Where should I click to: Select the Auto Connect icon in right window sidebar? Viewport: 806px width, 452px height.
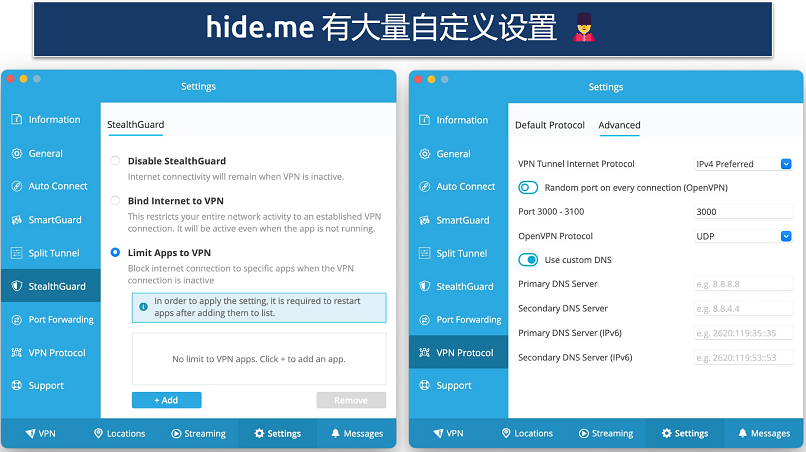[x=425, y=186]
